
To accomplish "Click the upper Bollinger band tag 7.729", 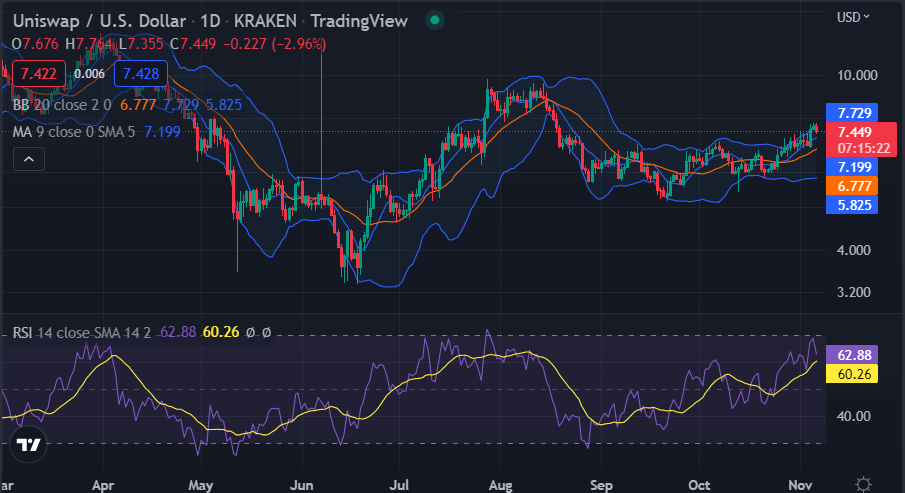I will pyautogui.click(x=852, y=113).
